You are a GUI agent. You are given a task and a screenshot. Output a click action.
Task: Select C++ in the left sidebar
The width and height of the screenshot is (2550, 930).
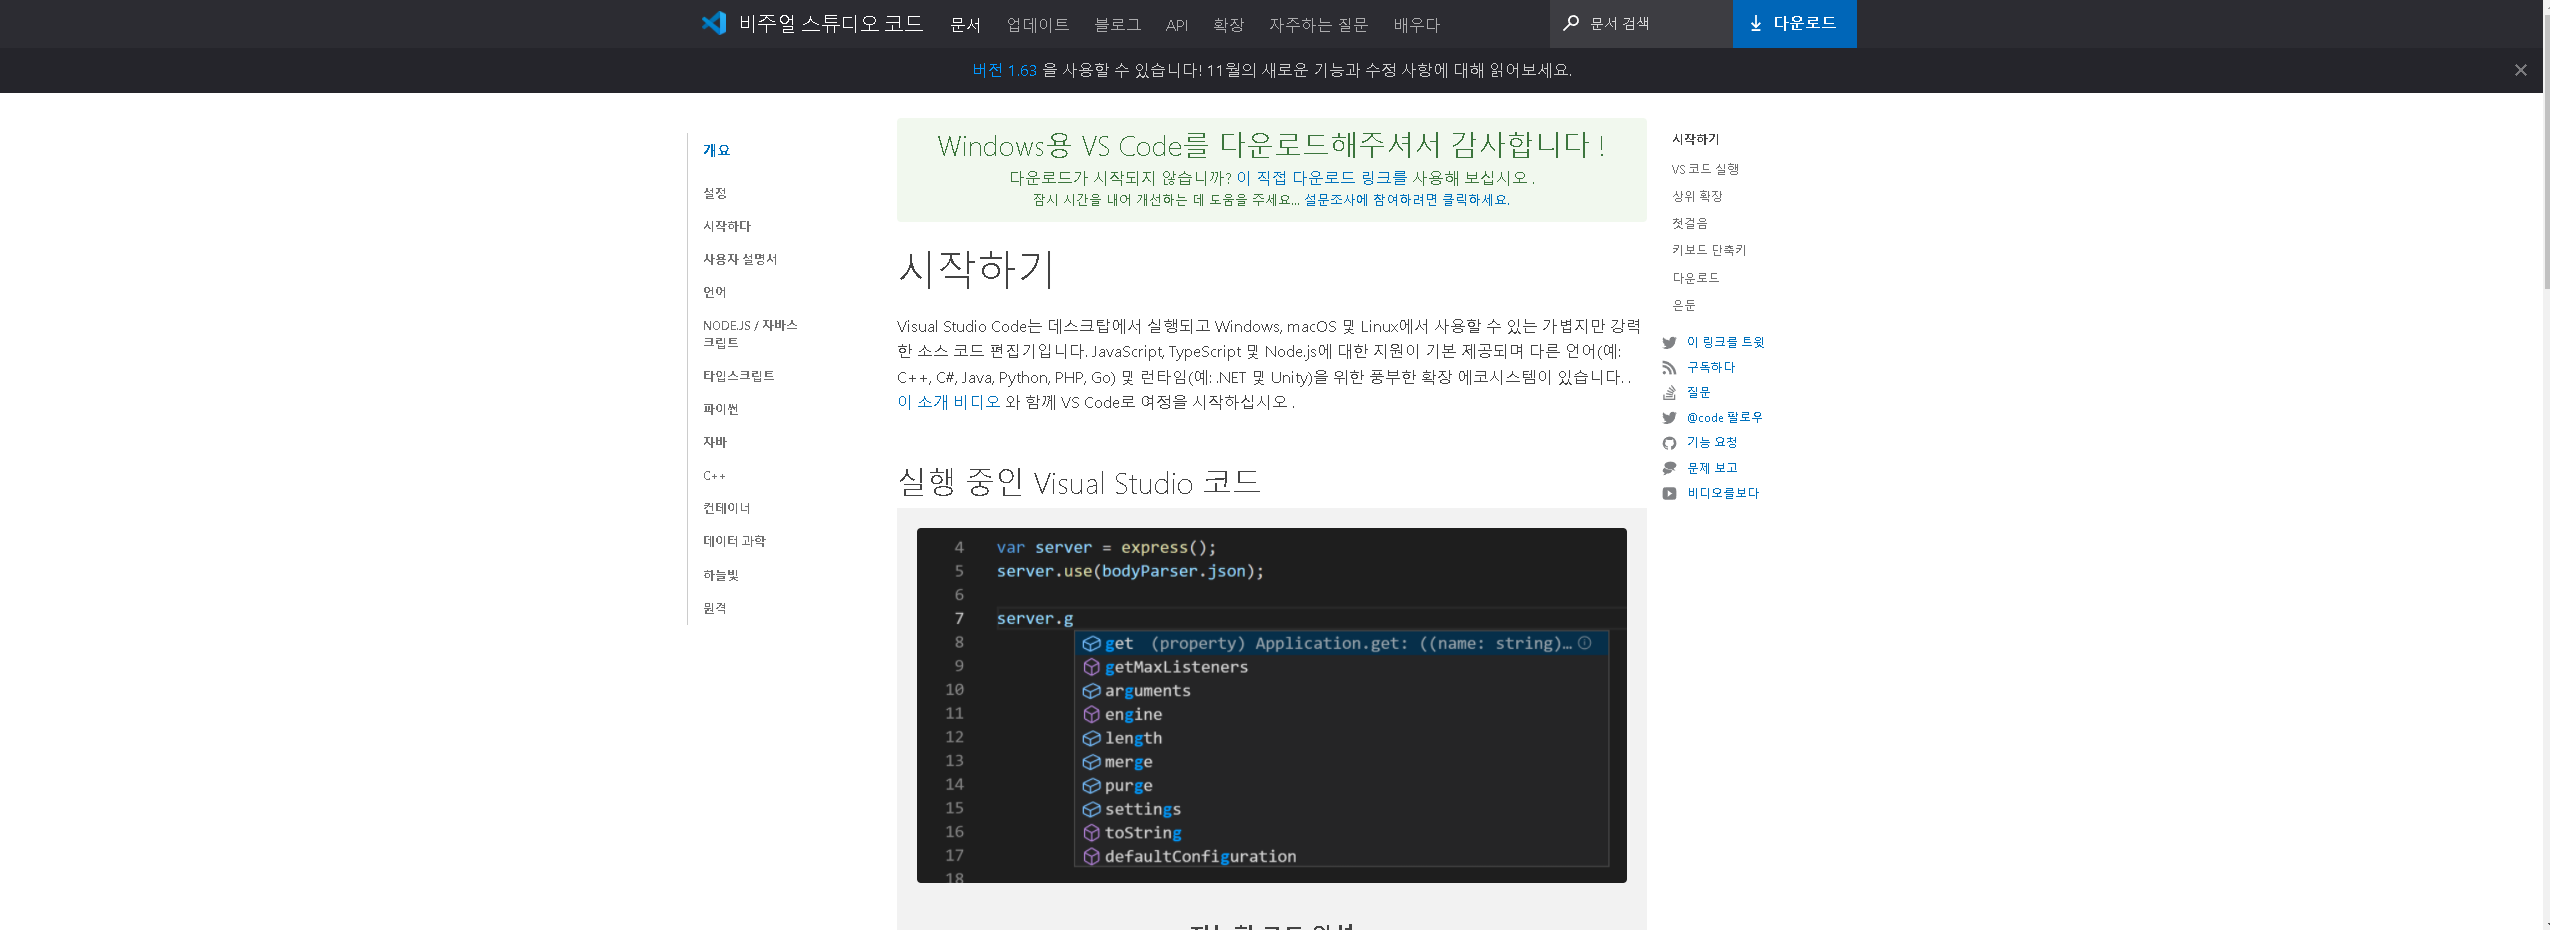[x=714, y=476]
